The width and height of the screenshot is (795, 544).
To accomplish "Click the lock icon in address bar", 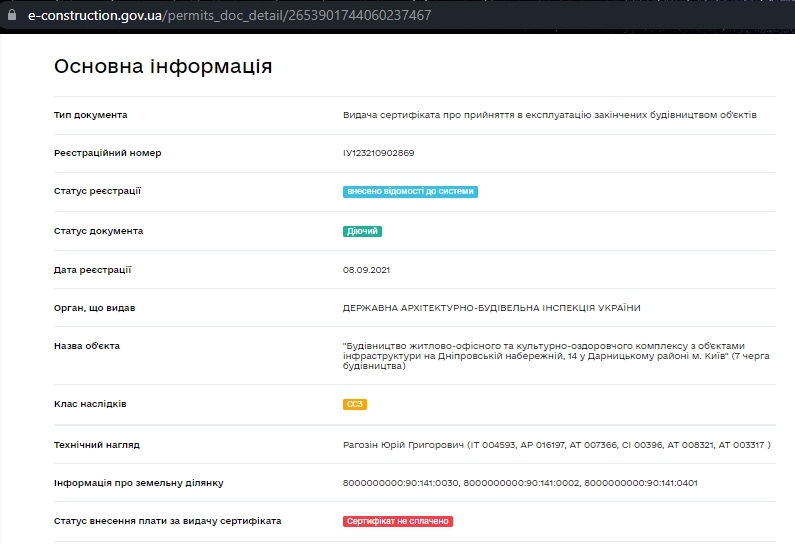I will 12,15.
